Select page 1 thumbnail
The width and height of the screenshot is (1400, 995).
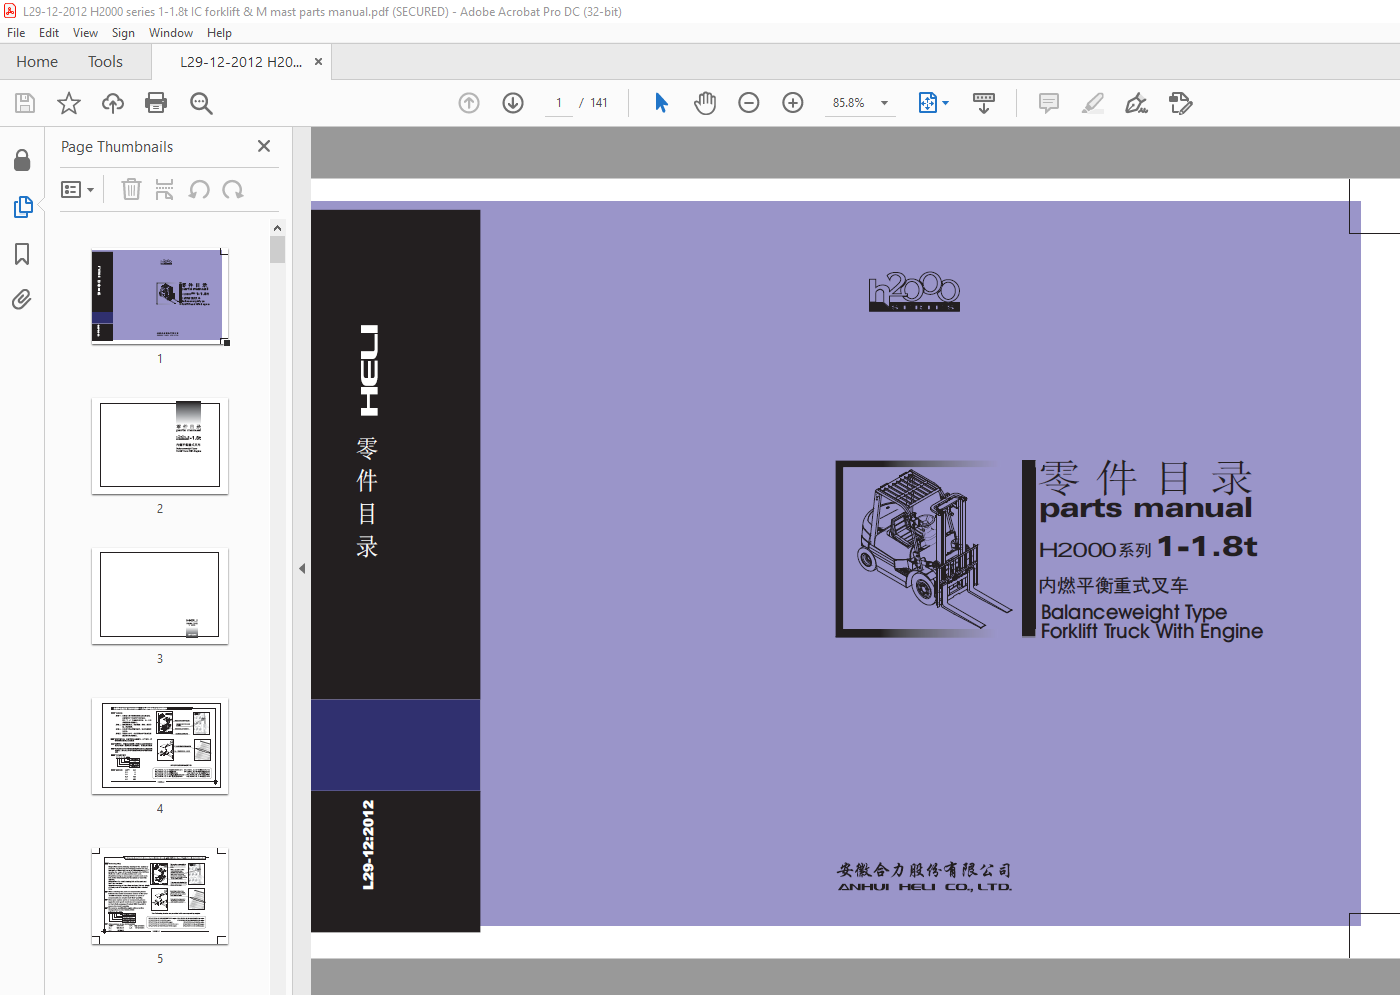click(160, 297)
